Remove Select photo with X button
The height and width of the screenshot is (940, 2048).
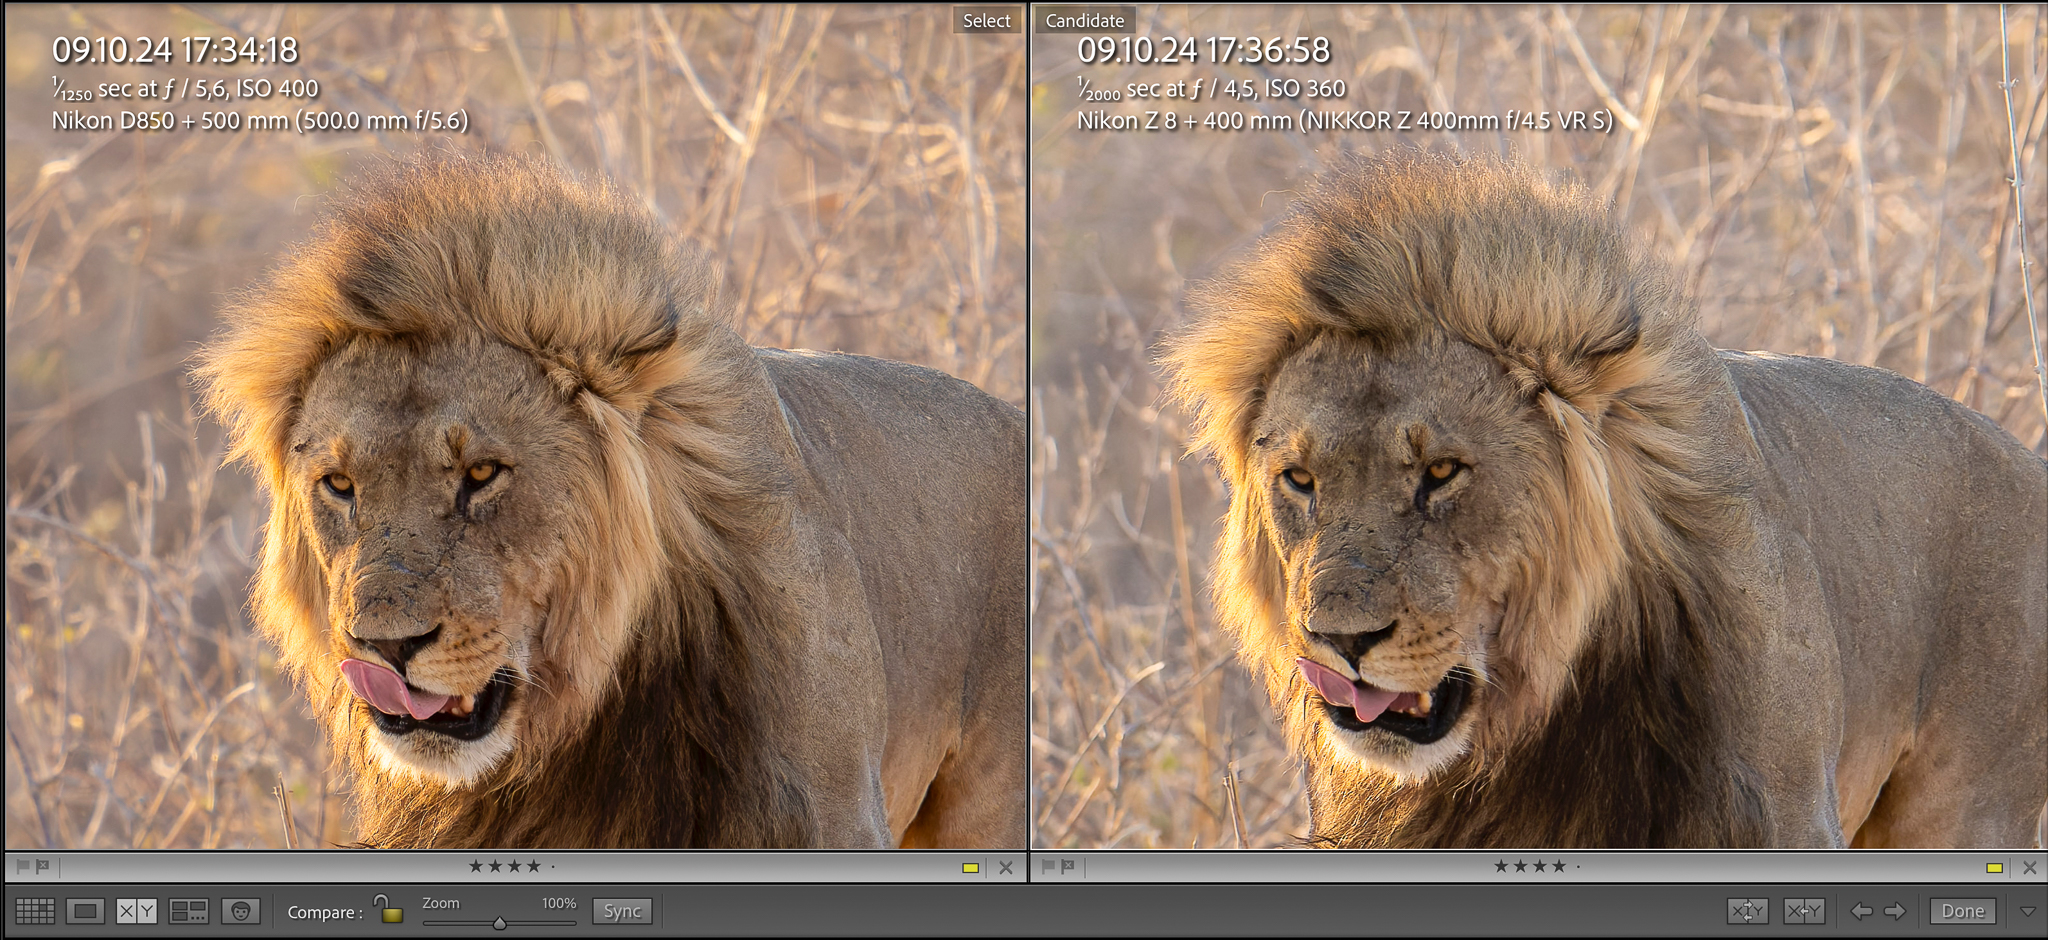(1006, 868)
